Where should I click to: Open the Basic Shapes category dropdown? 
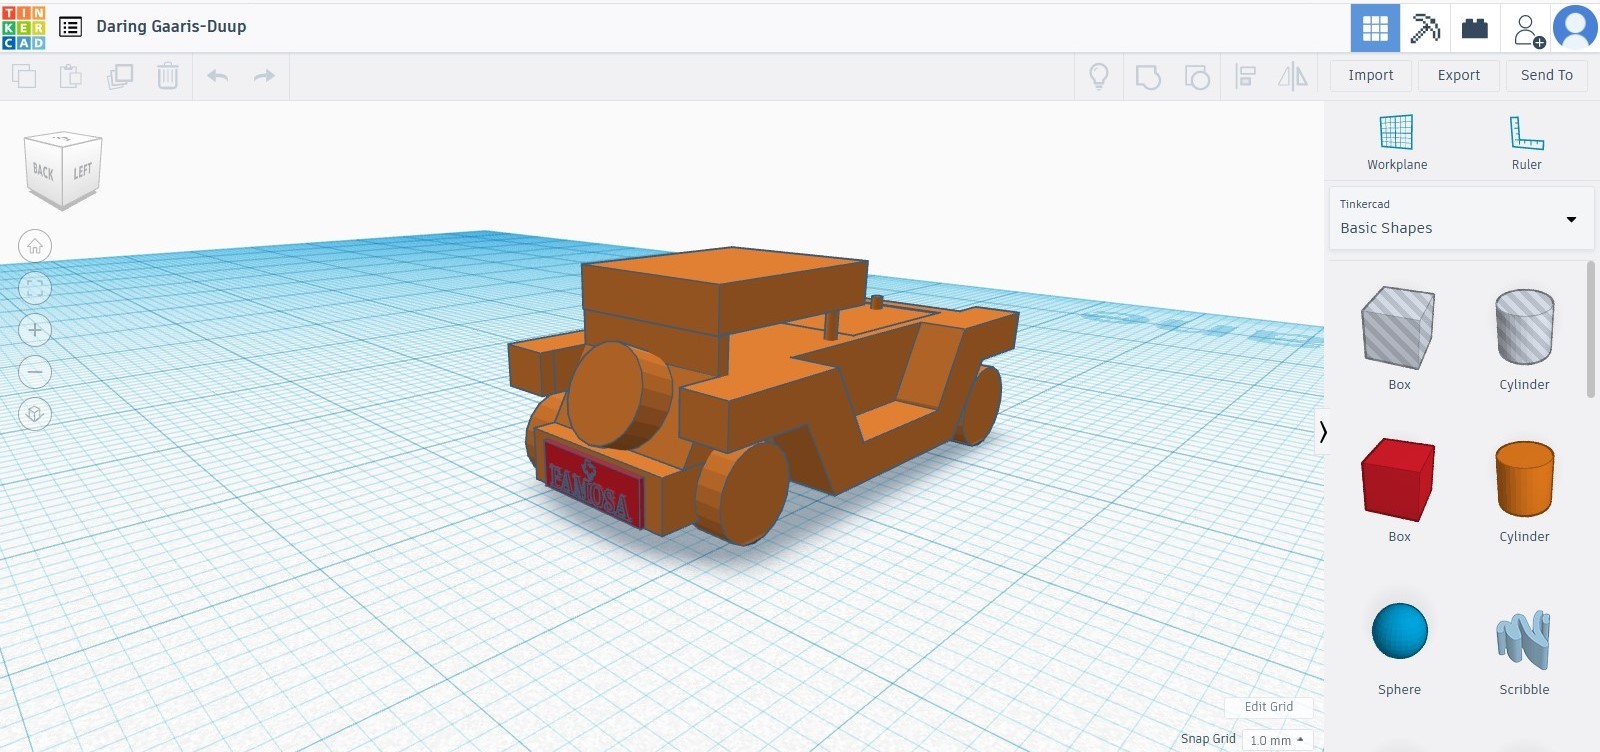[x=1460, y=218]
